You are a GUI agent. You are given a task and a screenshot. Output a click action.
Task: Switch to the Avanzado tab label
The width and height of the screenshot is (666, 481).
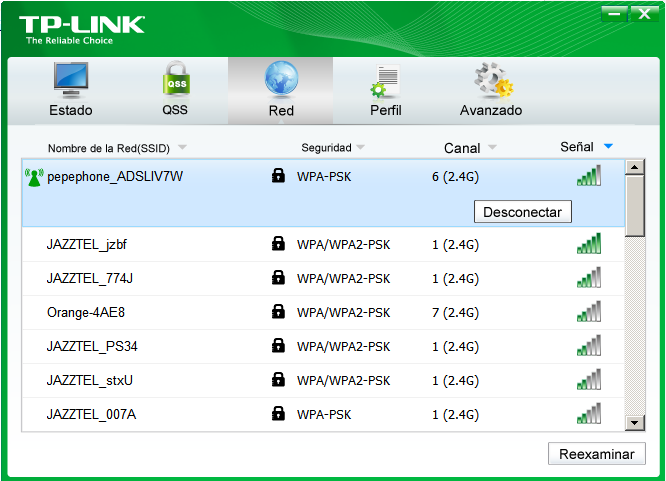coord(491,110)
